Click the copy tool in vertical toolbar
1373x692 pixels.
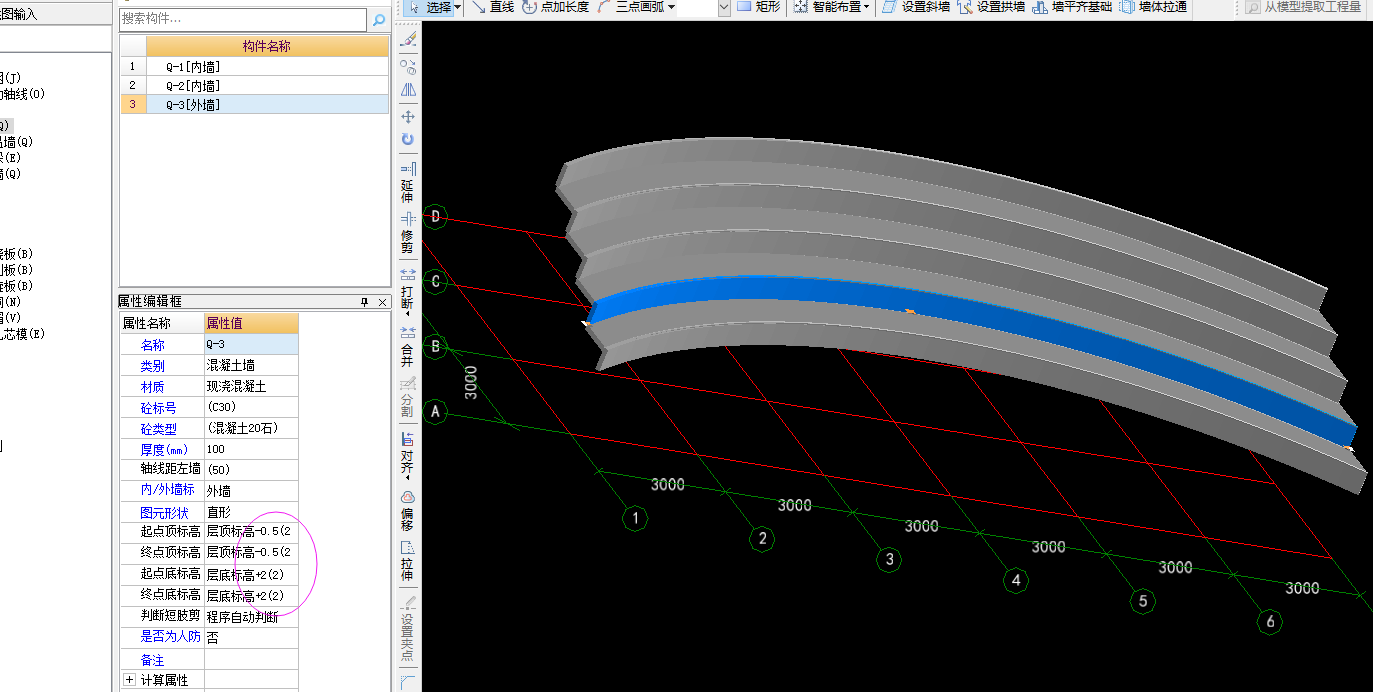[408, 66]
